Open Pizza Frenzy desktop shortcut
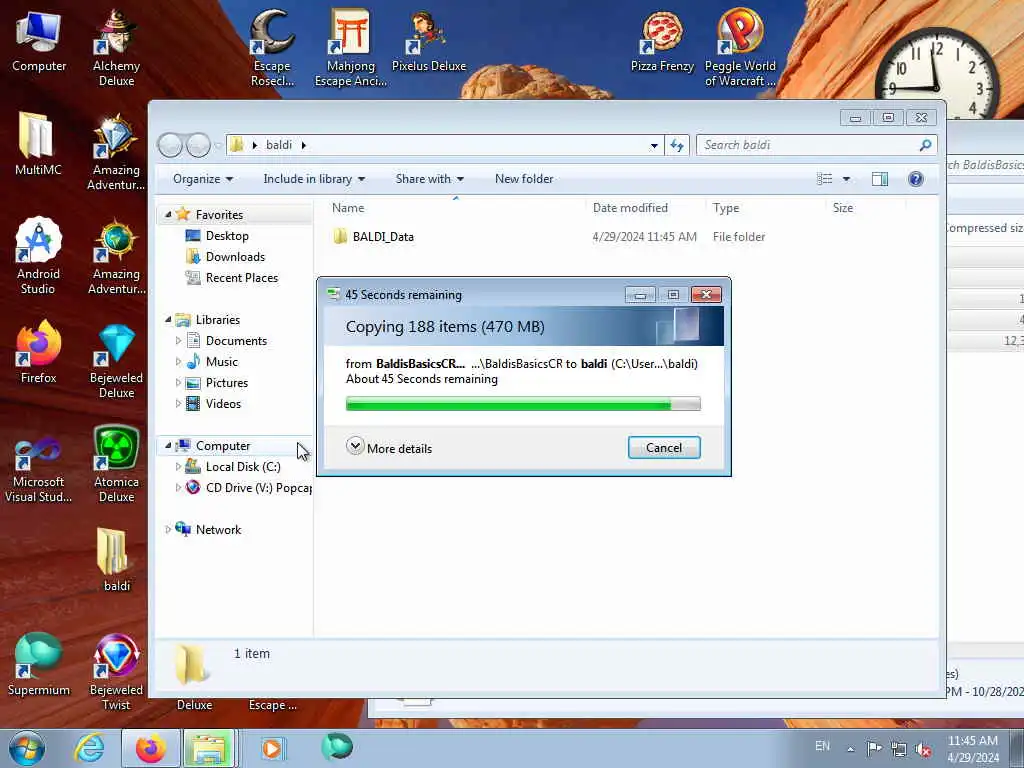1024x768 pixels. (x=662, y=42)
